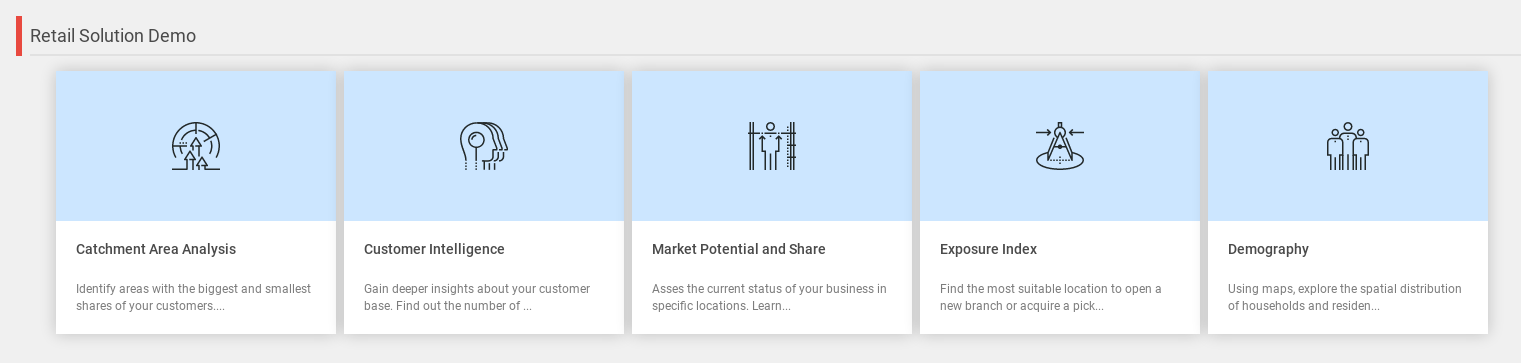Click the Market Potential and Share icon
This screenshot has width=1521, height=363.
coord(772,146)
